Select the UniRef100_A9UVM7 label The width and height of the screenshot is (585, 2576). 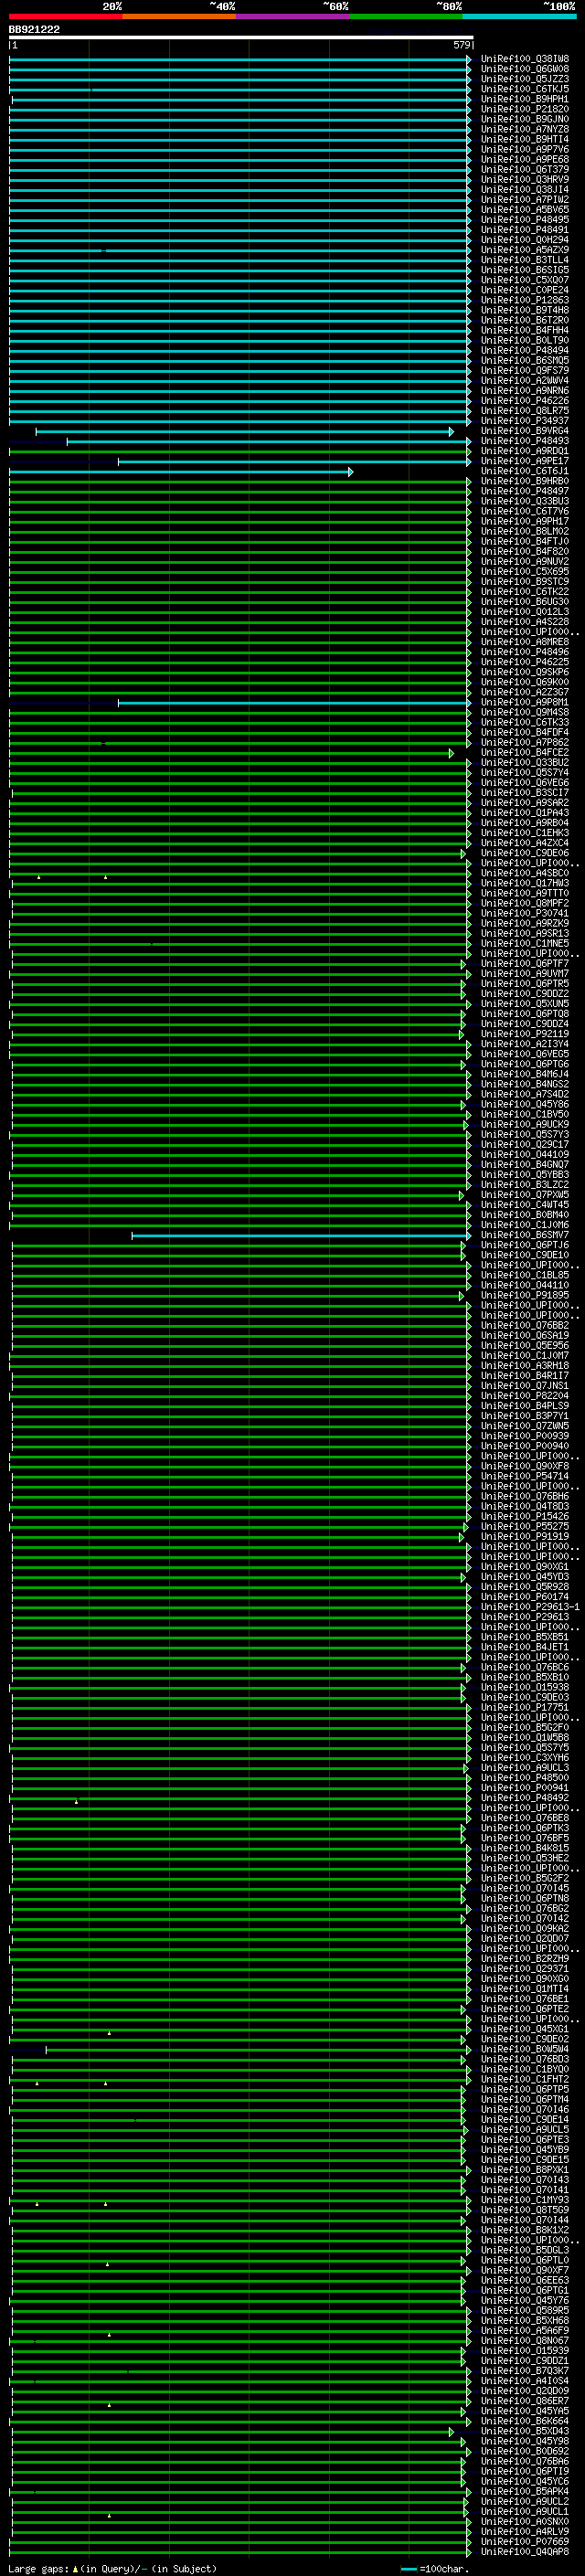coord(525,973)
